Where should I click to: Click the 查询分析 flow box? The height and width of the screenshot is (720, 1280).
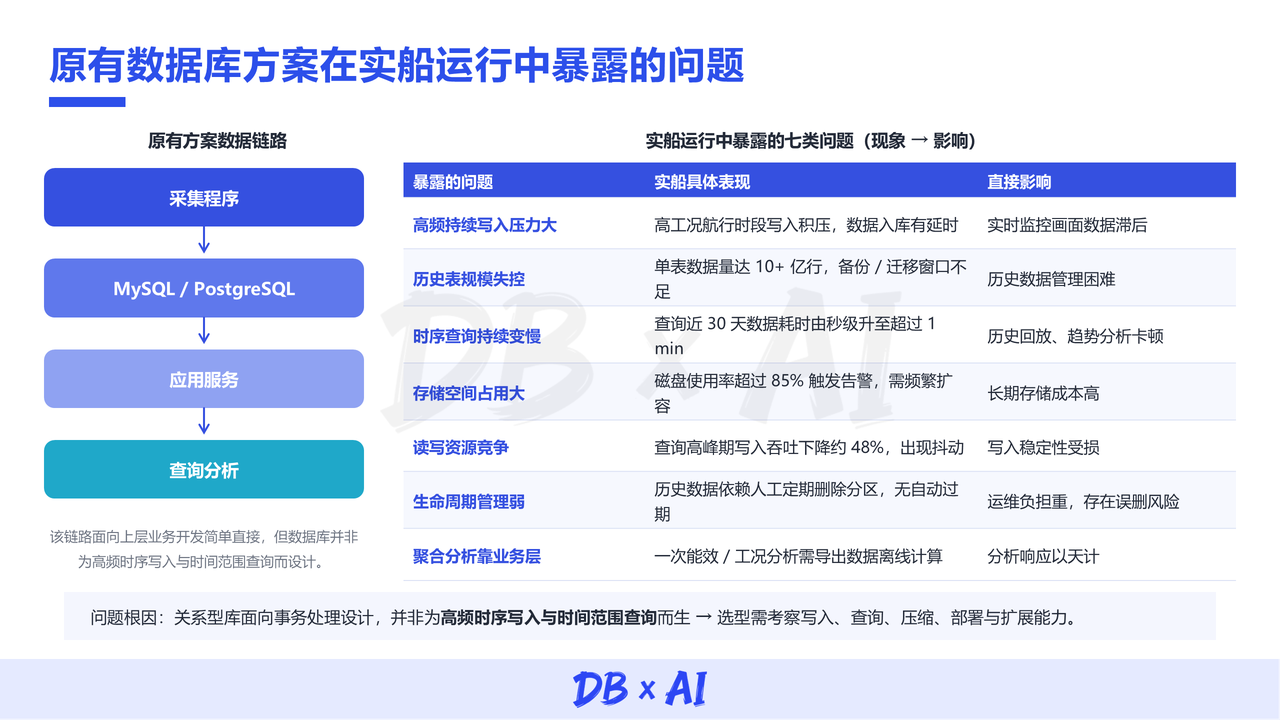[x=204, y=469]
